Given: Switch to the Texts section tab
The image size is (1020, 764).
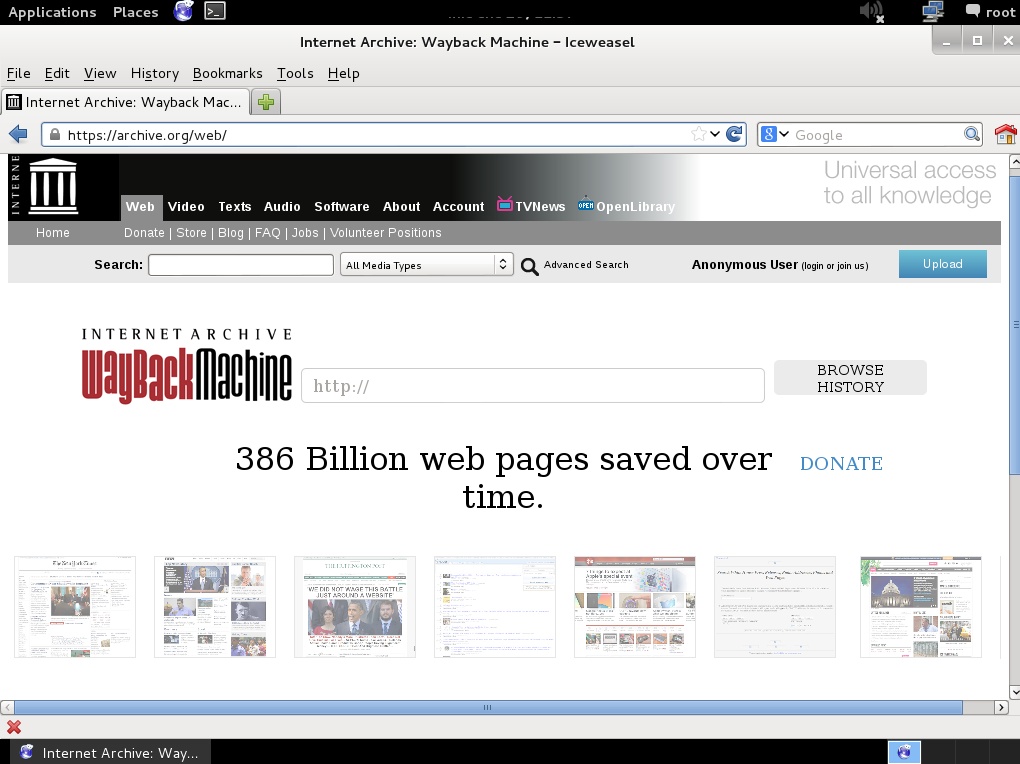Looking at the screenshot, I should pyautogui.click(x=234, y=207).
